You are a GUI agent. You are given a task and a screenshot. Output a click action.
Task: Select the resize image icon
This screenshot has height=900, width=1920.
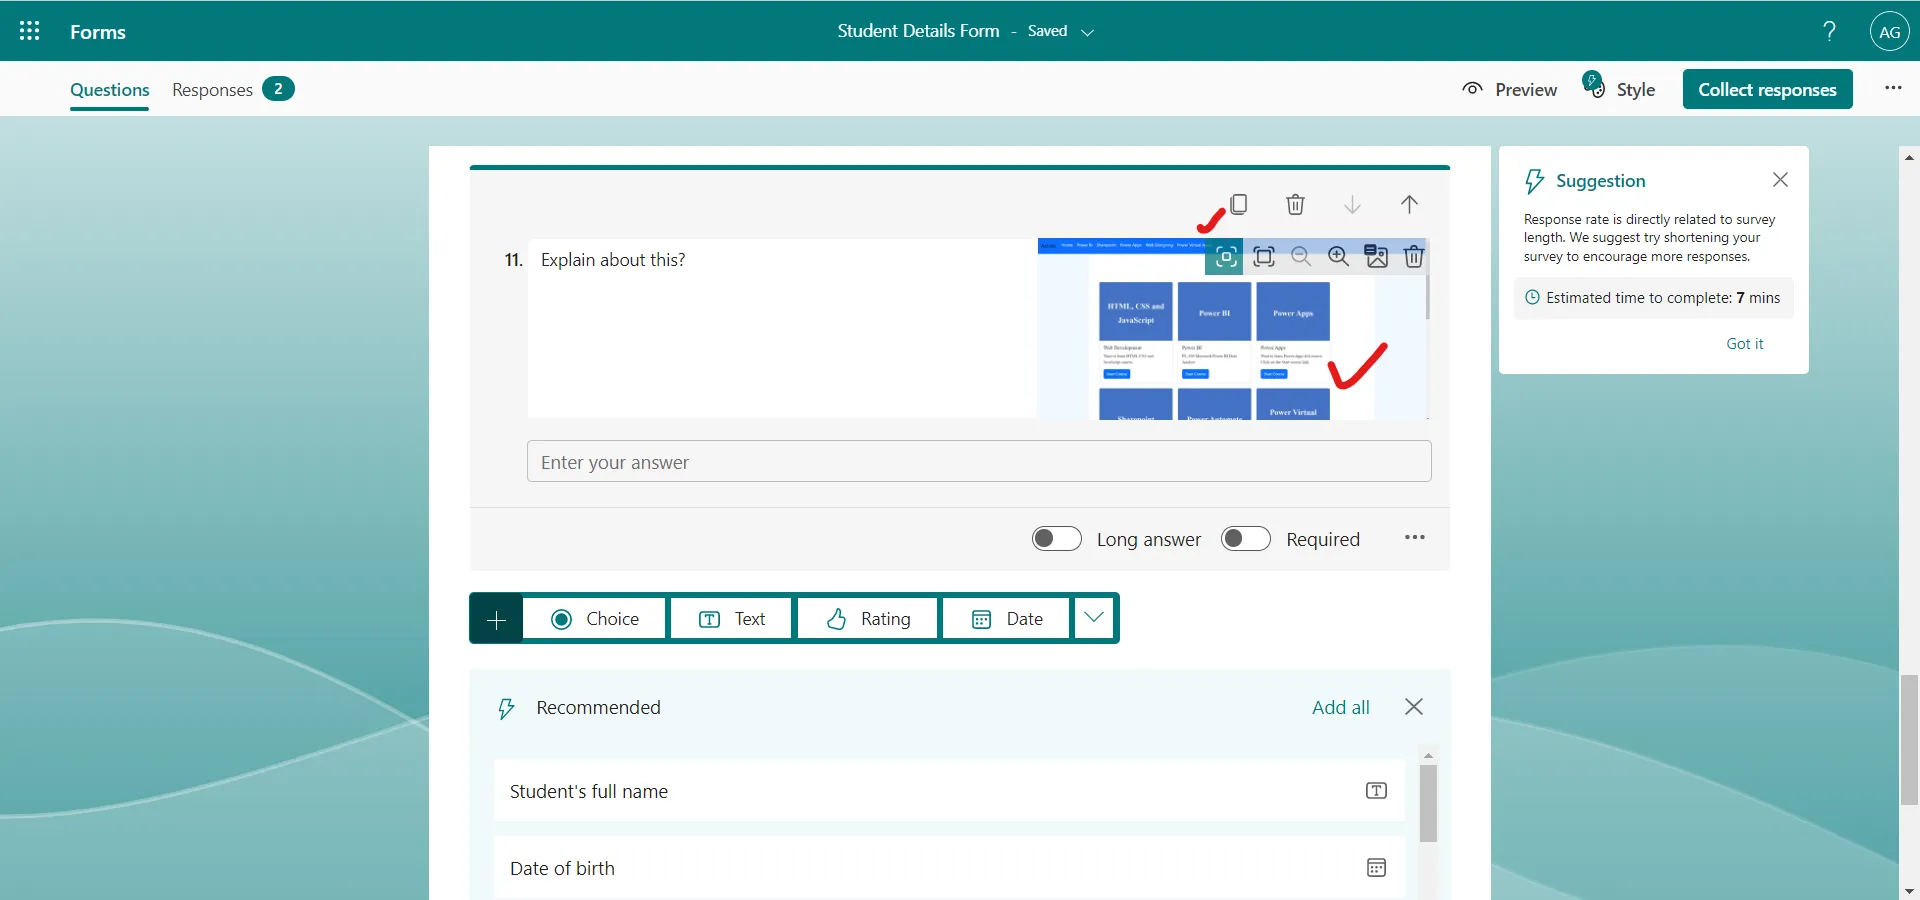click(1264, 257)
